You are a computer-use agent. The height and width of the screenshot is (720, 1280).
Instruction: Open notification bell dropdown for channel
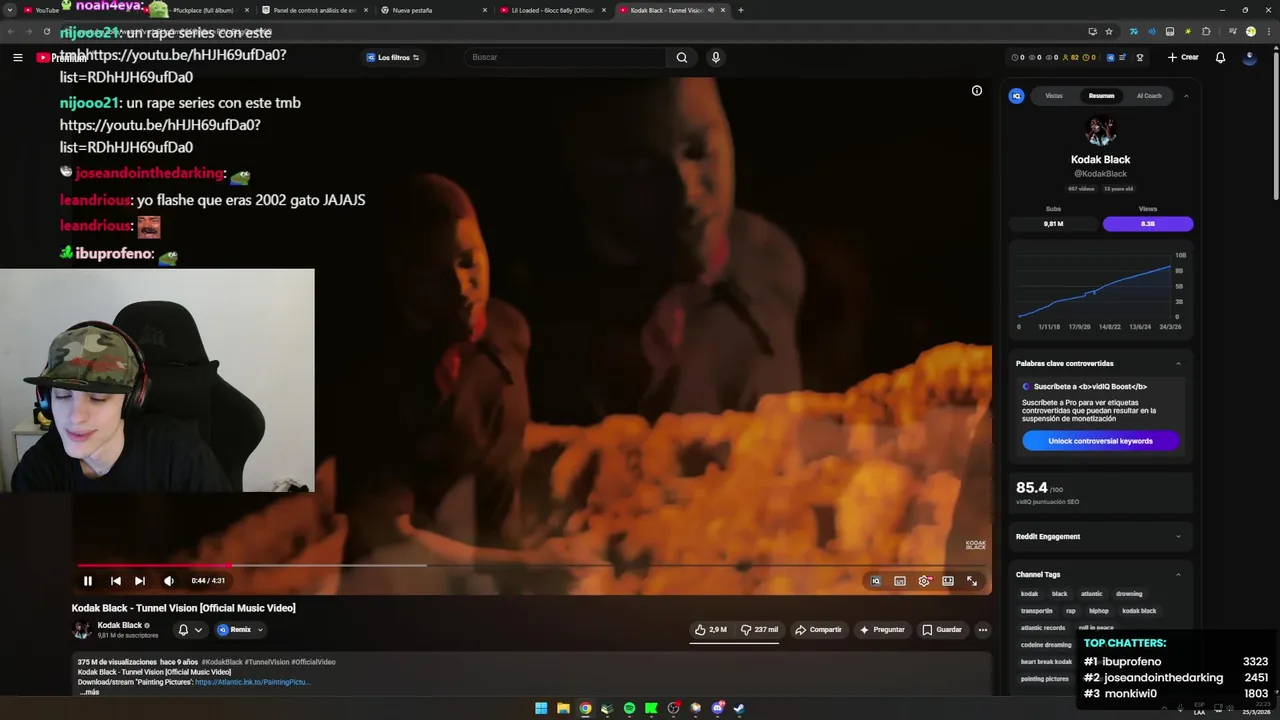click(x=189, y=630)
